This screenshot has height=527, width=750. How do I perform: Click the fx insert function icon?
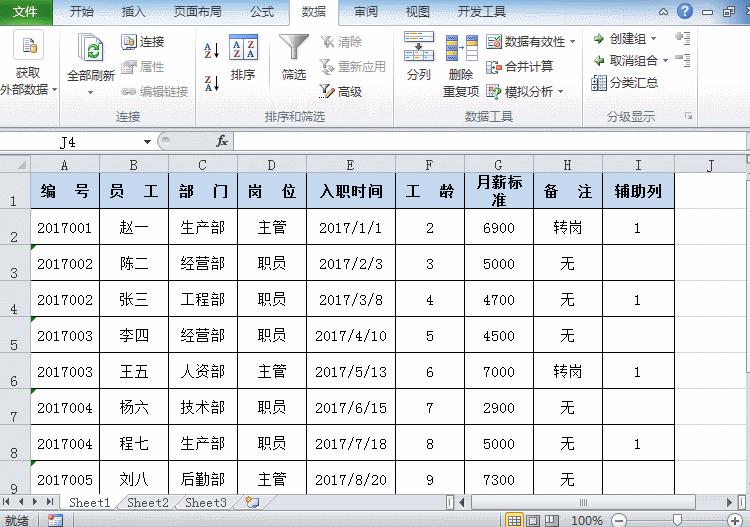[222, 141]
